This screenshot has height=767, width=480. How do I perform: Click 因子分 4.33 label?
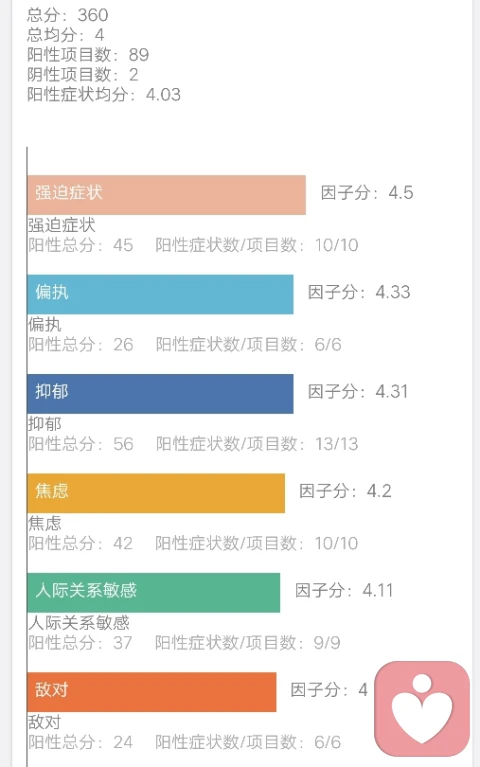pyautogui.click(x=359, y=292)
